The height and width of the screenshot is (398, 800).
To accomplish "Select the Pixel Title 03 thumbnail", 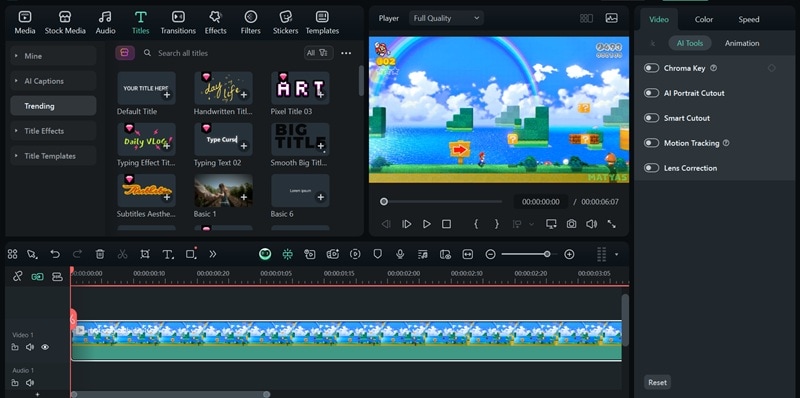I will 300,88.
